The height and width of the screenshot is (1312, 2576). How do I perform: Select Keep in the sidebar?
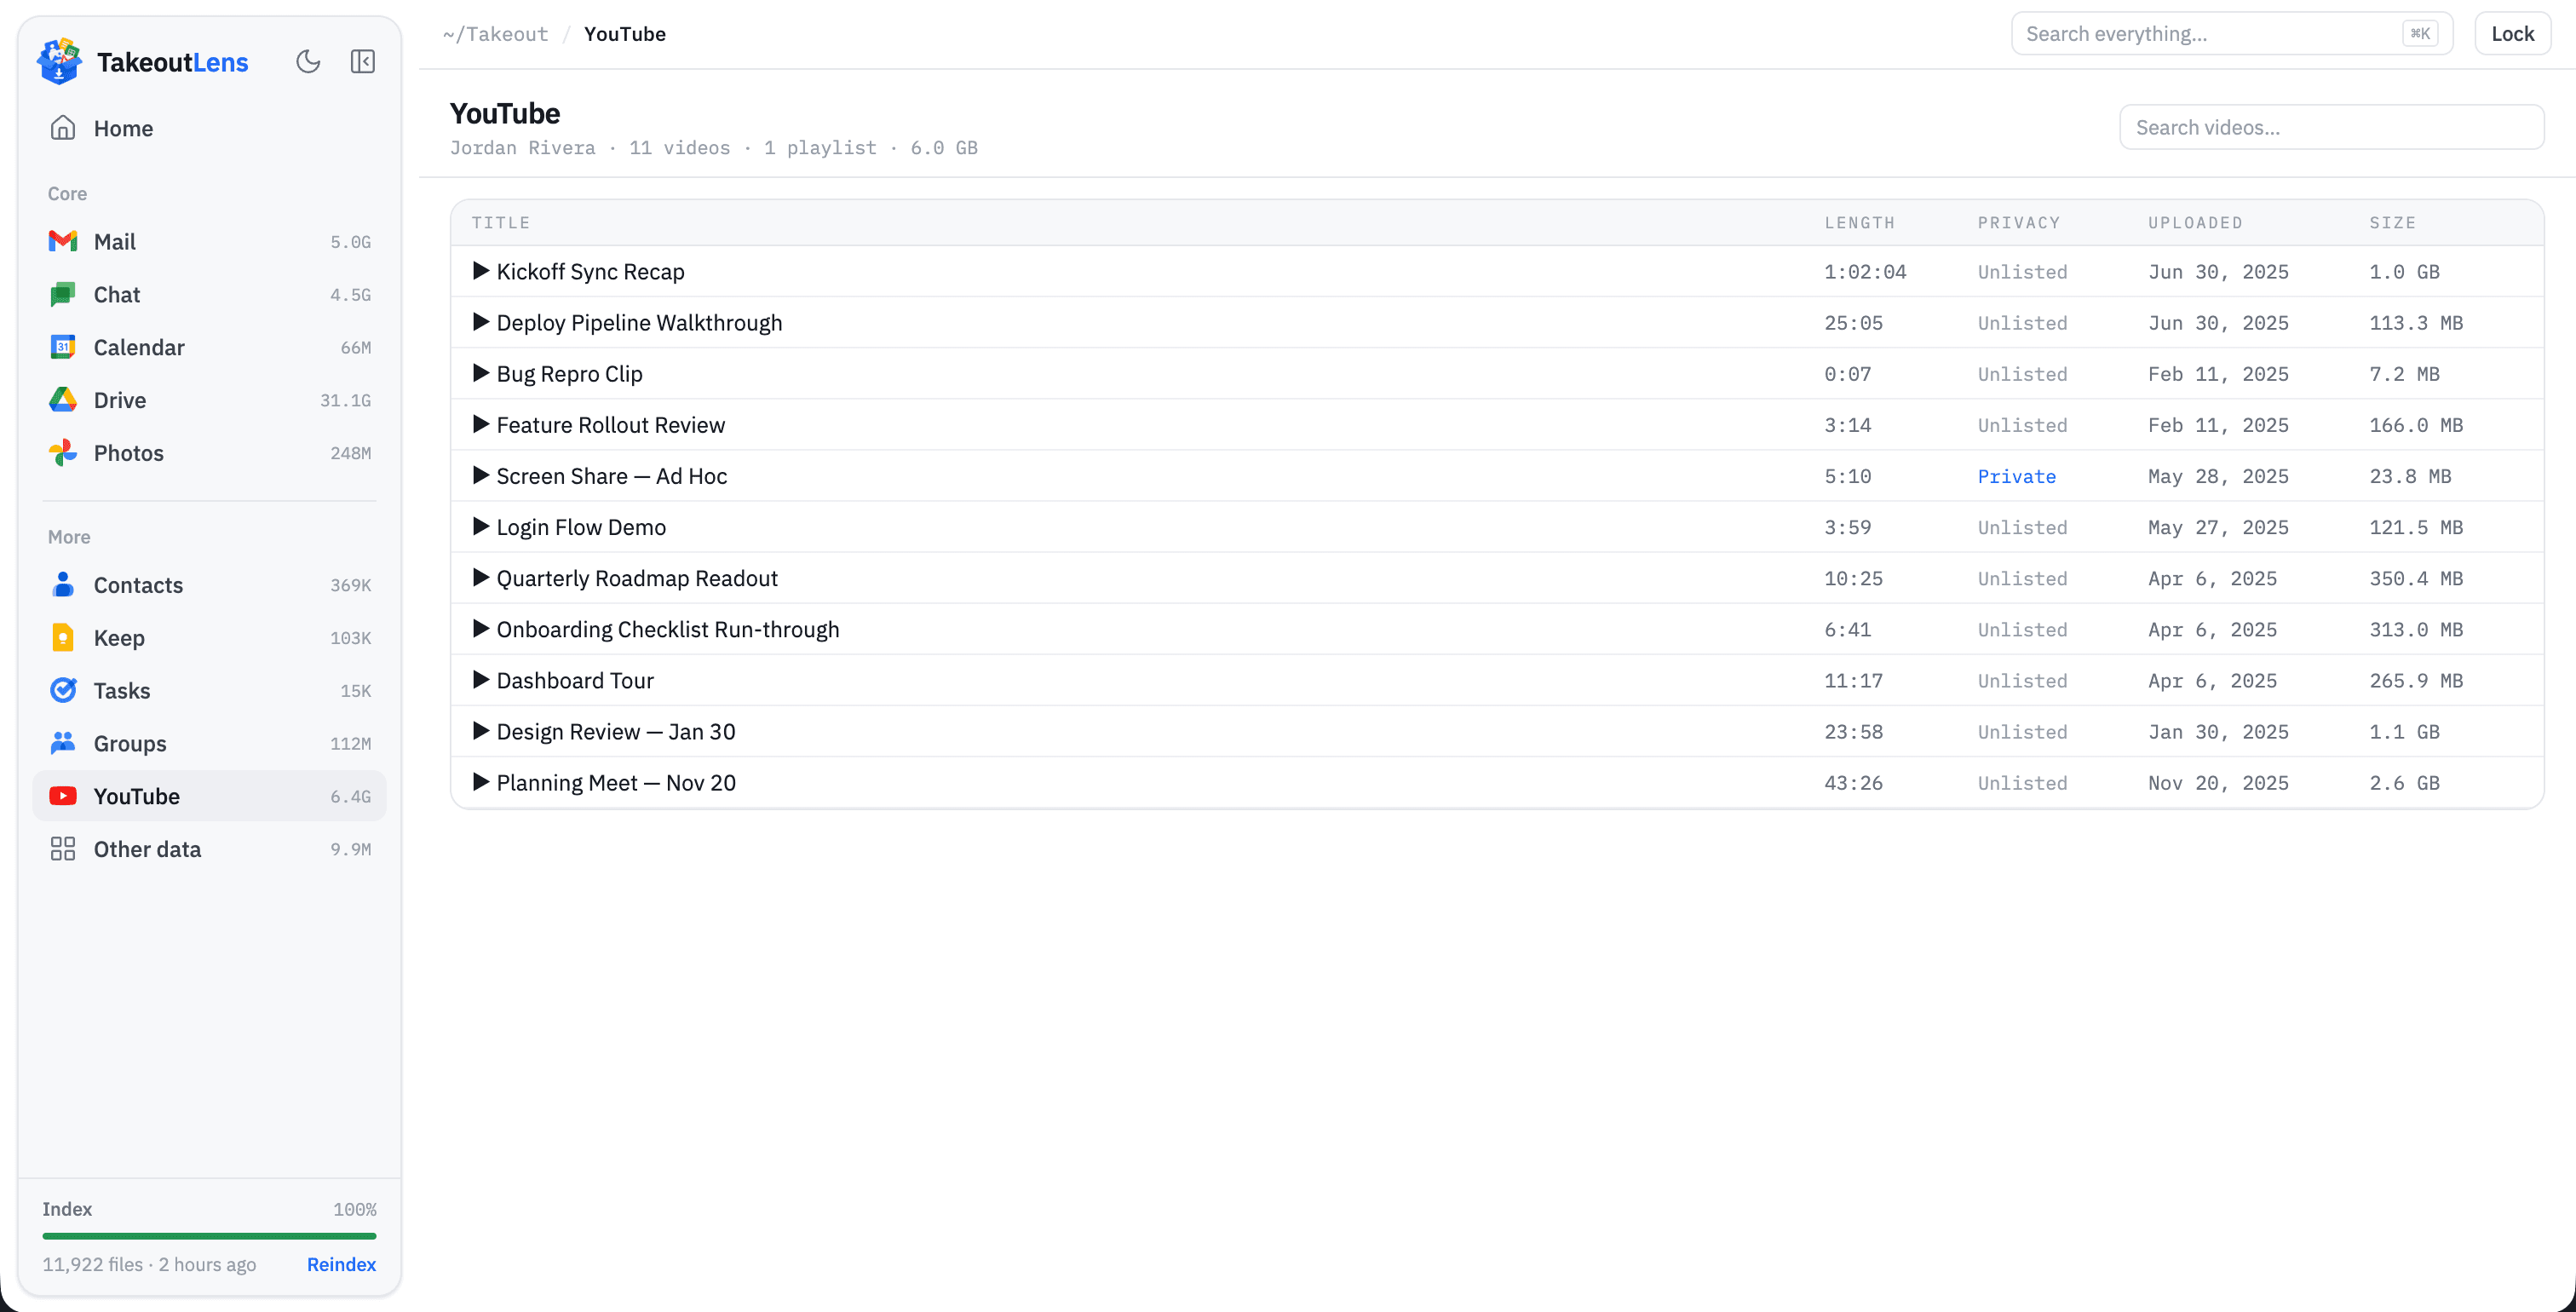click(209, 638)
